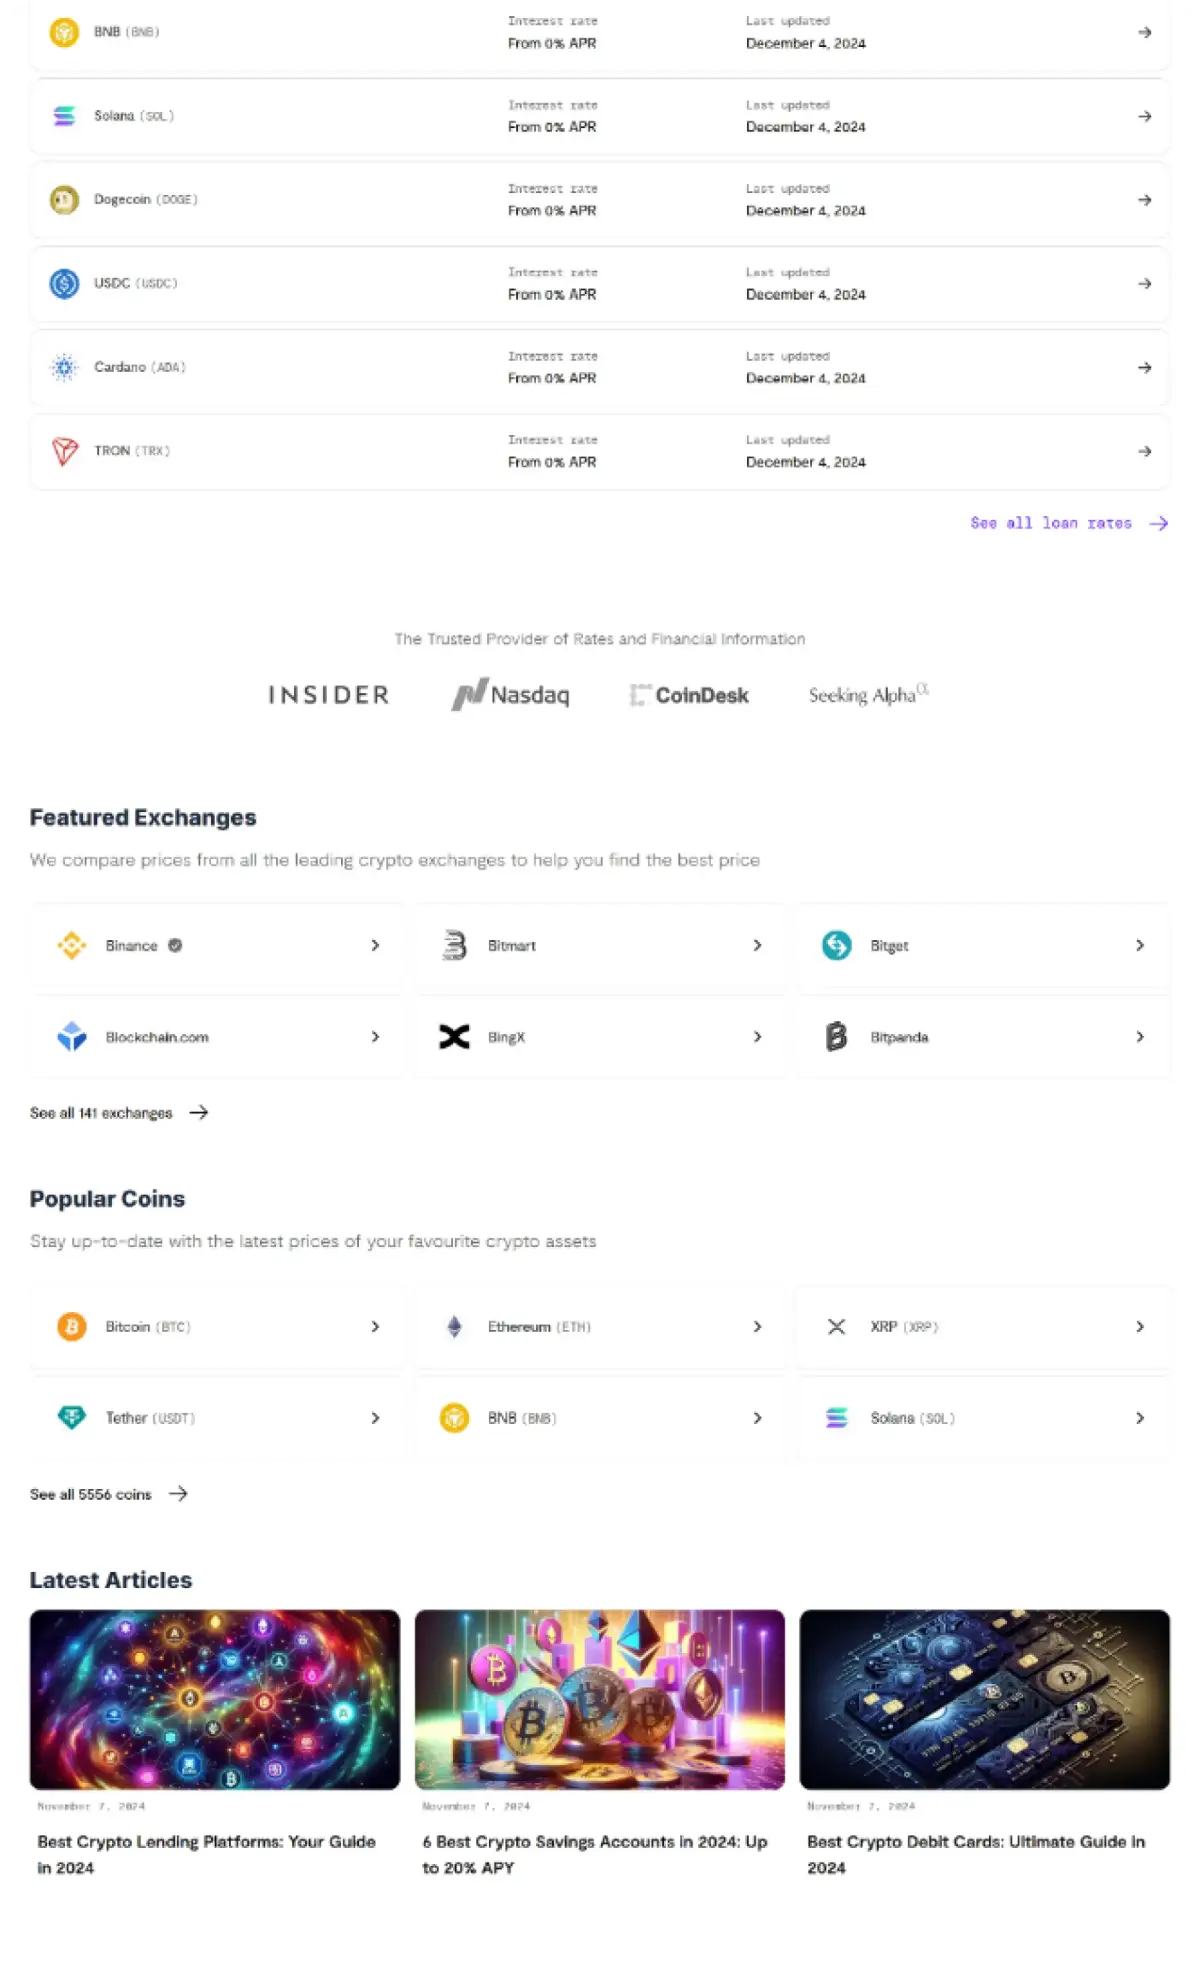Viewport: 1200px width, 1978px height.
Task: Open Solana loan row arrow
Action: point(1145,116)
